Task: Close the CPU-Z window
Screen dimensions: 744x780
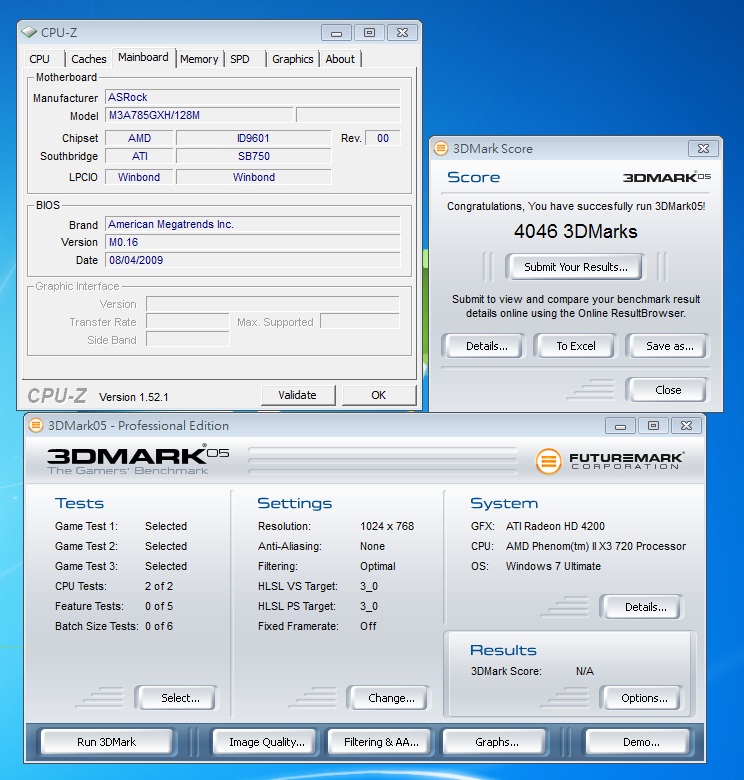Action: (402, 33)
